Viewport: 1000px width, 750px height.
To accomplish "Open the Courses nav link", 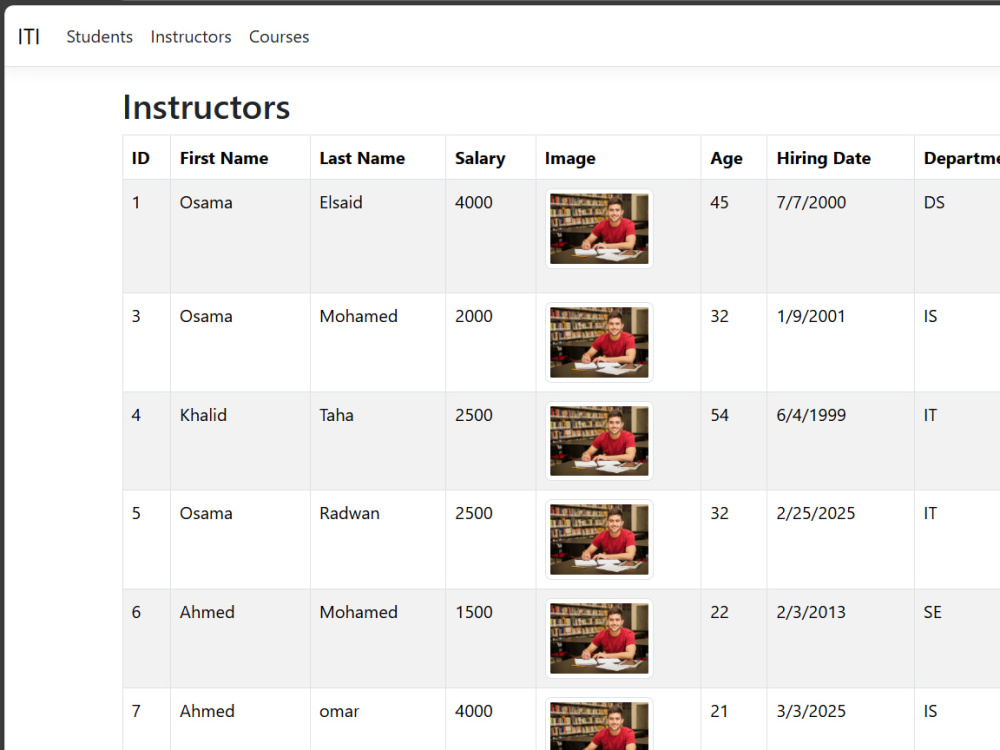I will (x=279, y=37).
